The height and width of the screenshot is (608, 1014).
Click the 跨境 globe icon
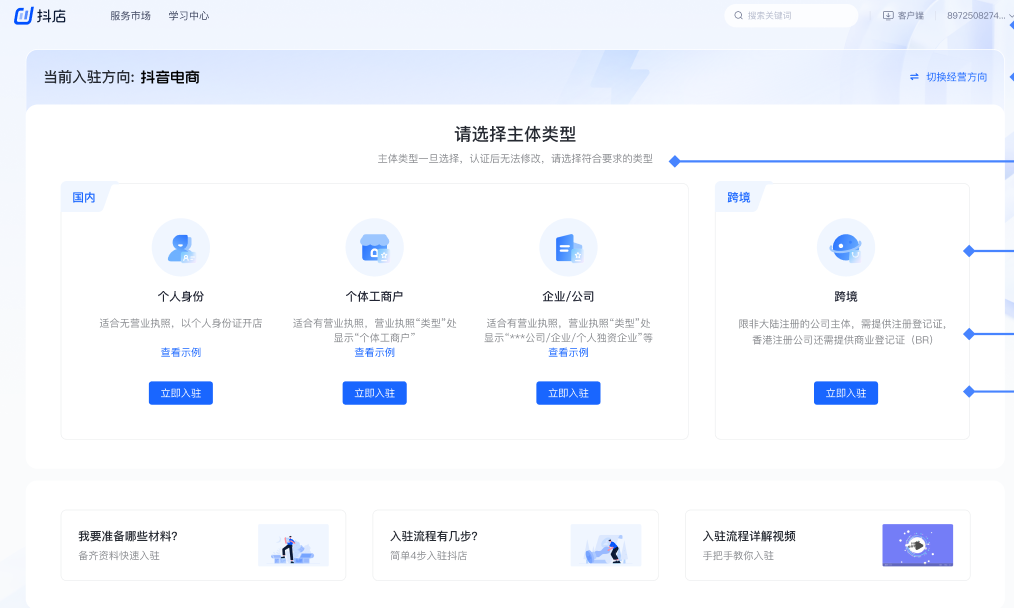pos(846,248)
